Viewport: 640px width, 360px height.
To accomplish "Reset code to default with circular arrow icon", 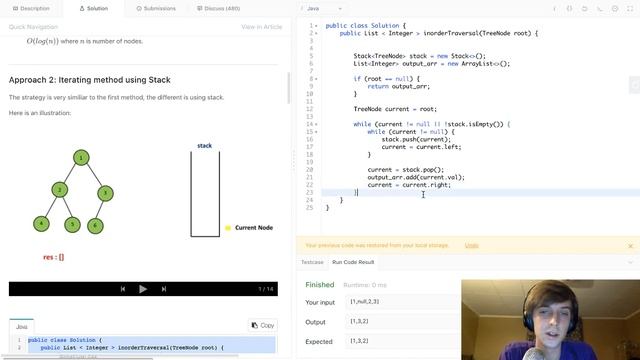I will pyautogui.click(x=584, y=9).
